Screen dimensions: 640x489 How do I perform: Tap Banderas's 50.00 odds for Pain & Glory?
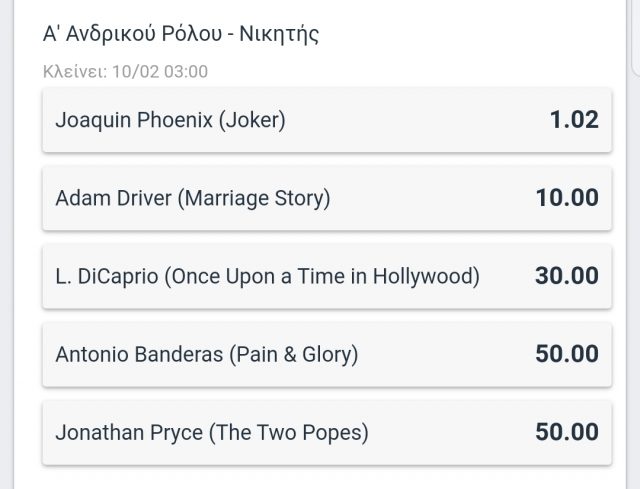pyautogui.click(x=567, y=353)
